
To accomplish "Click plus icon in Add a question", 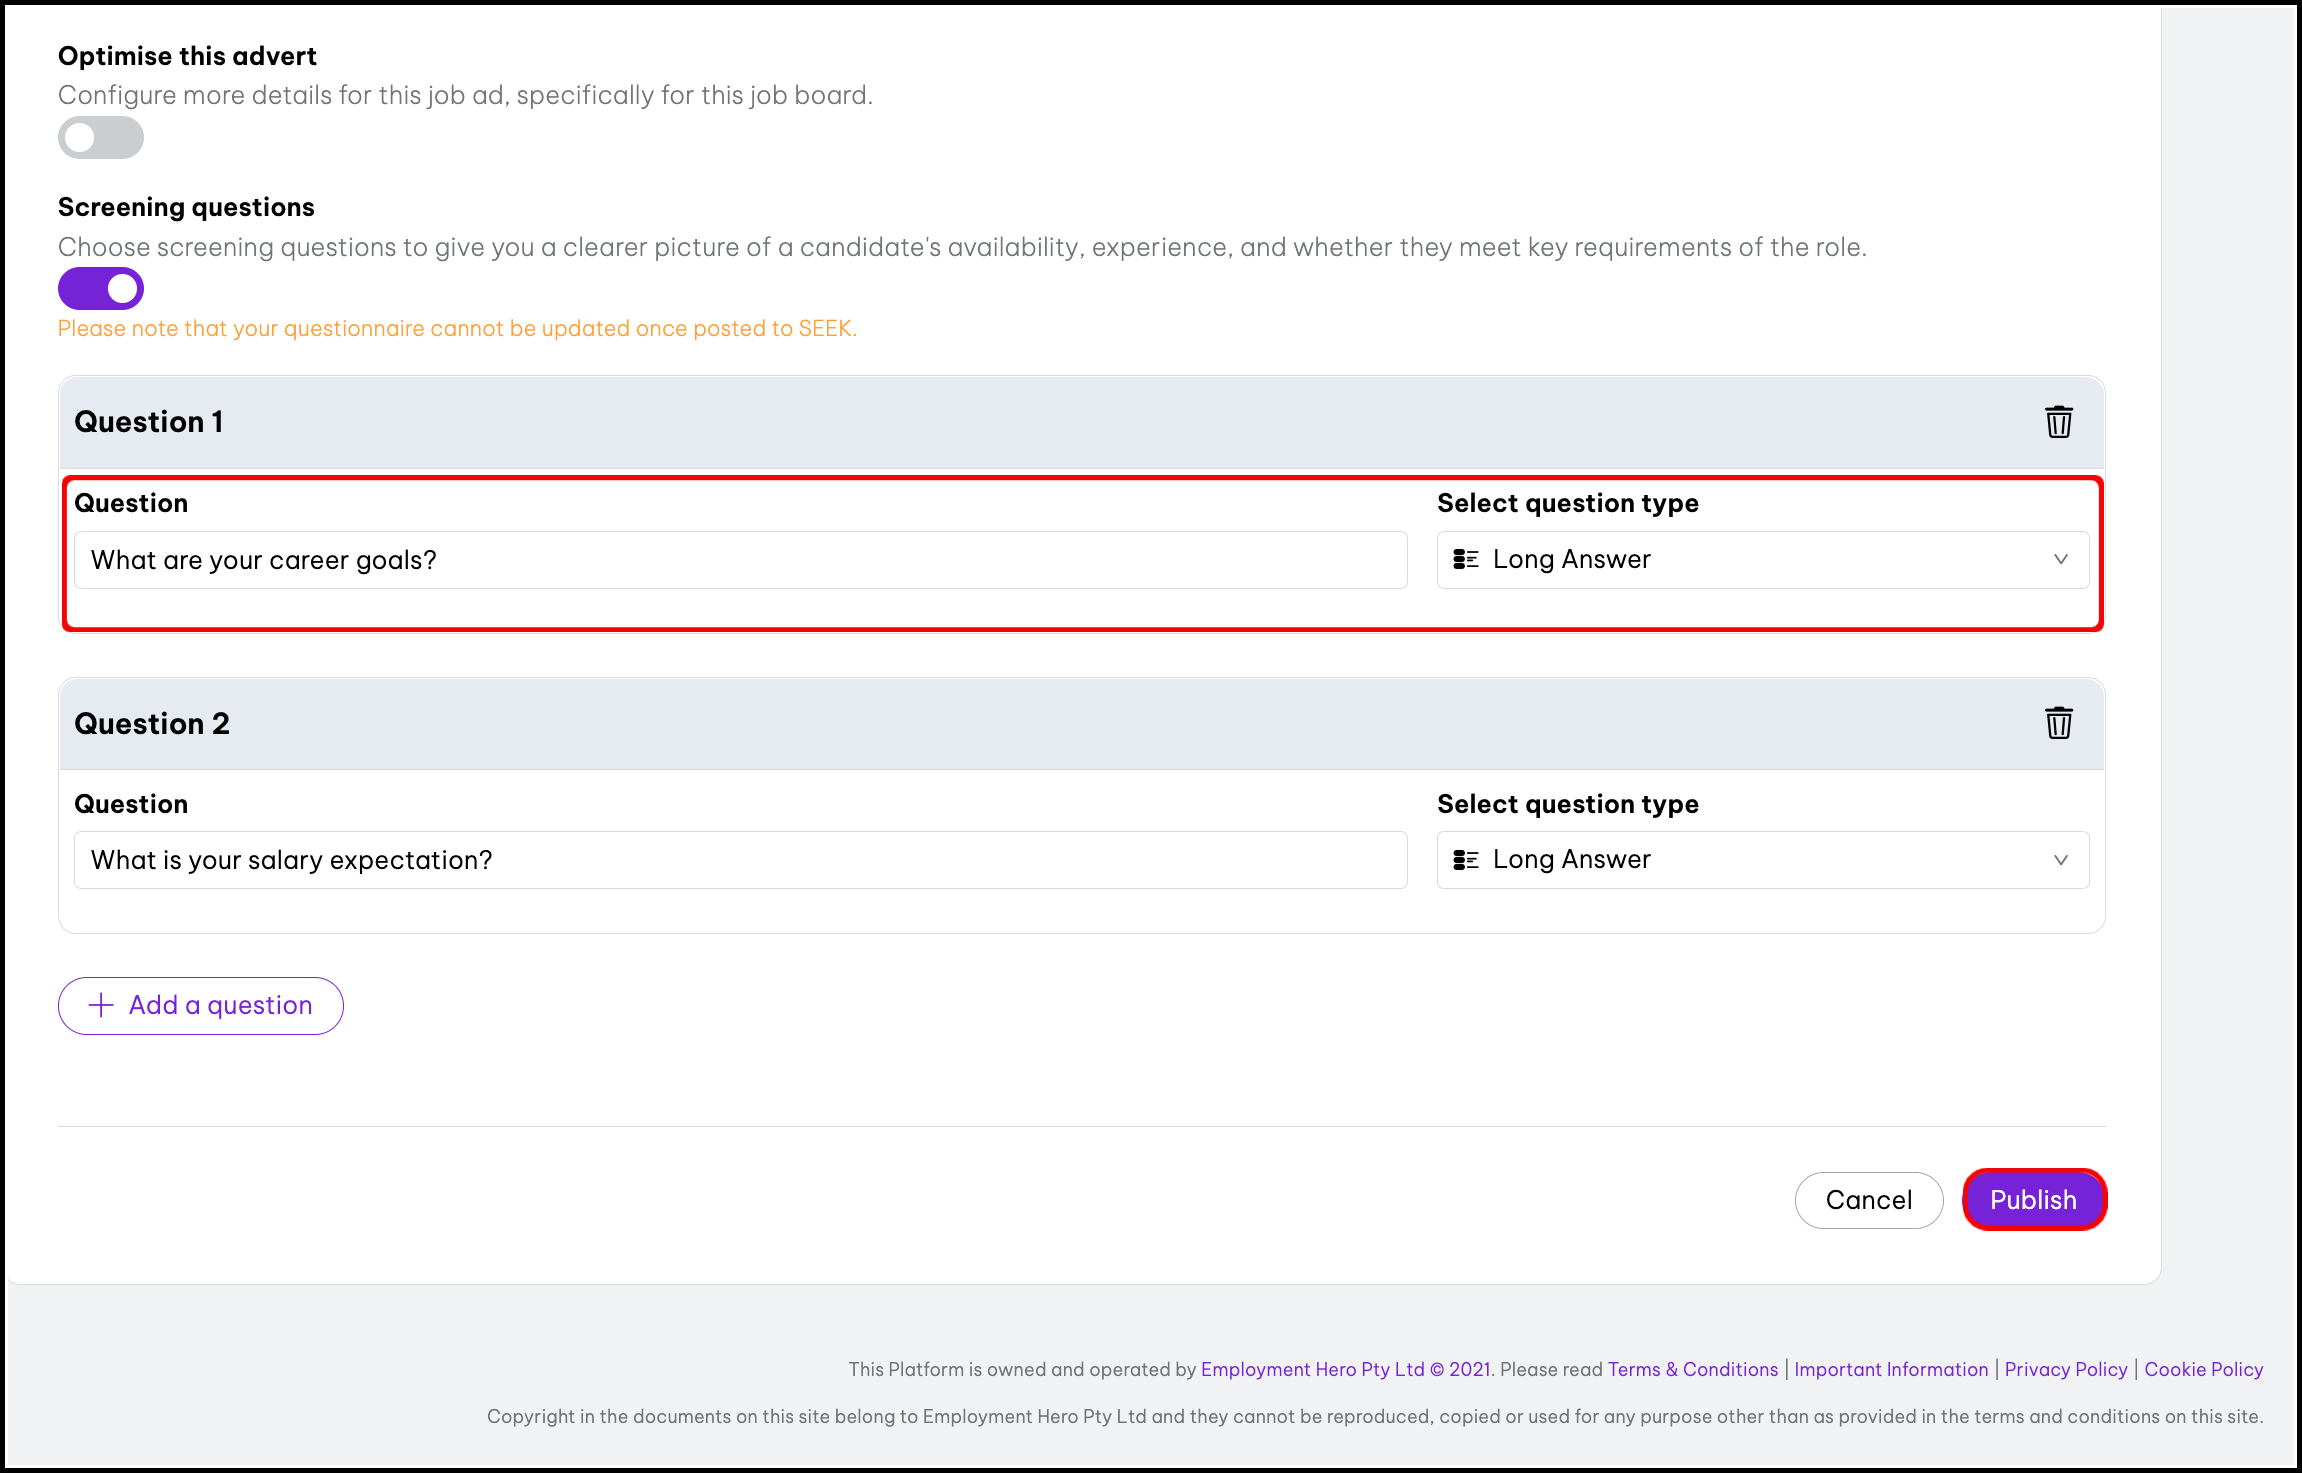I will [x=101, y=1005].
